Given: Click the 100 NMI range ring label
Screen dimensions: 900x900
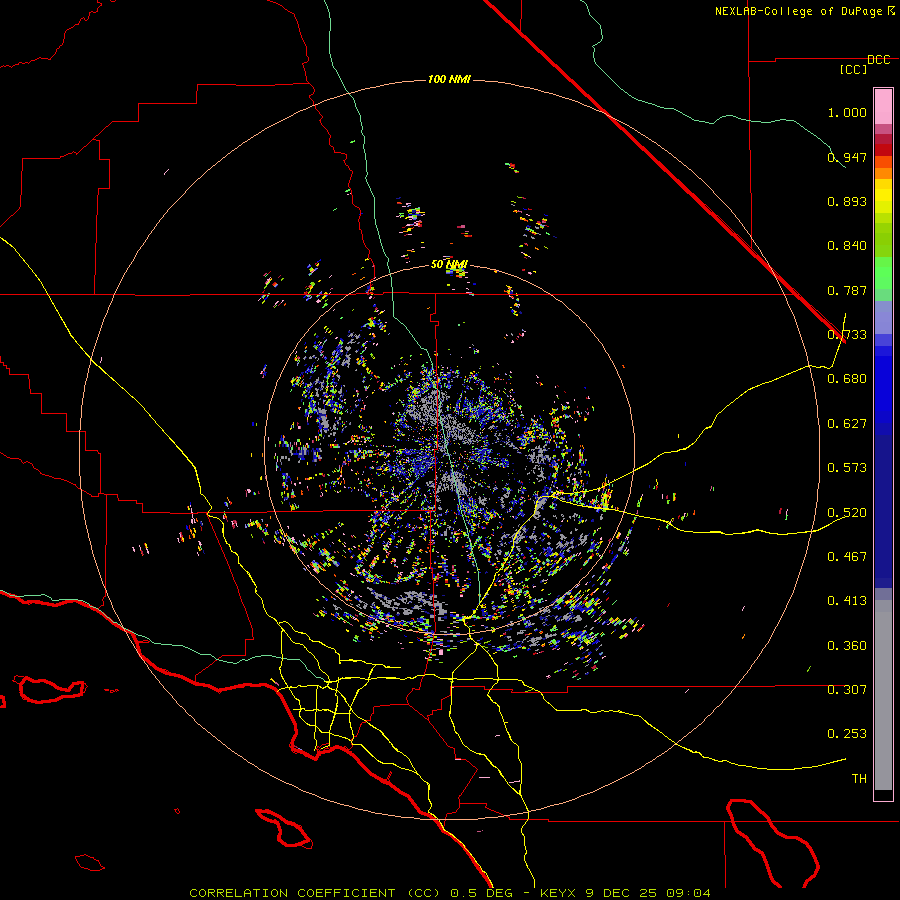Looking at the screenshot, I should point(449,79).
